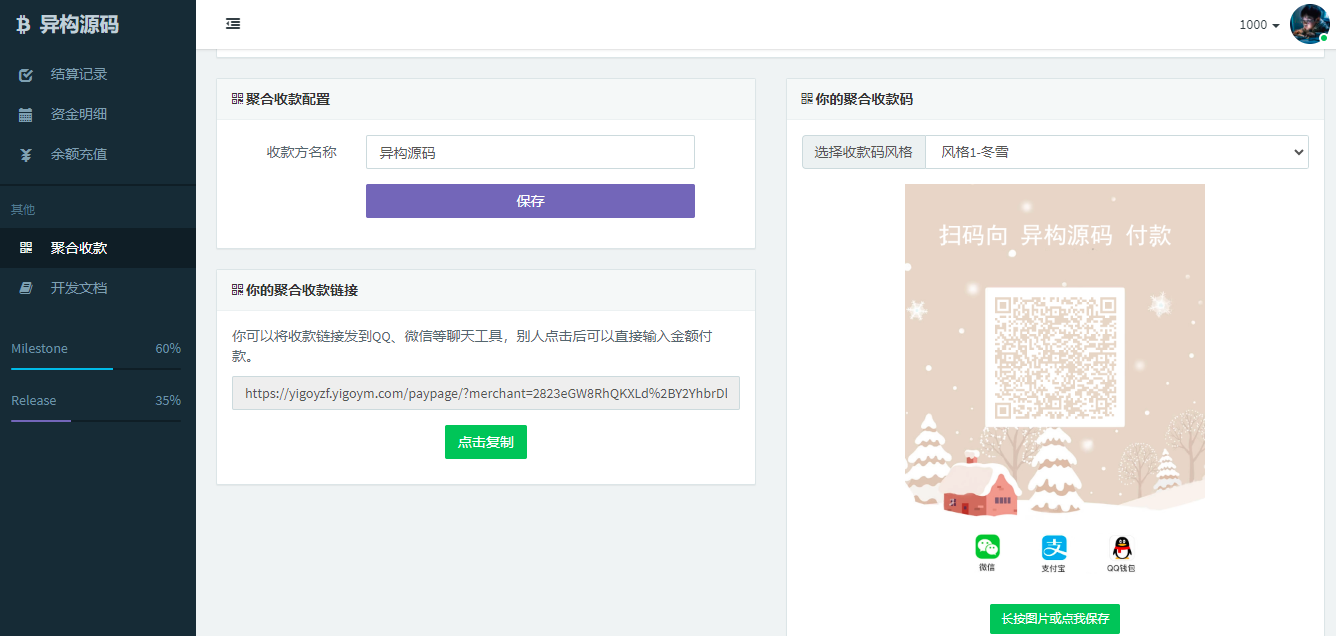Click 选择收款码风格 label box

click(863, 152)
